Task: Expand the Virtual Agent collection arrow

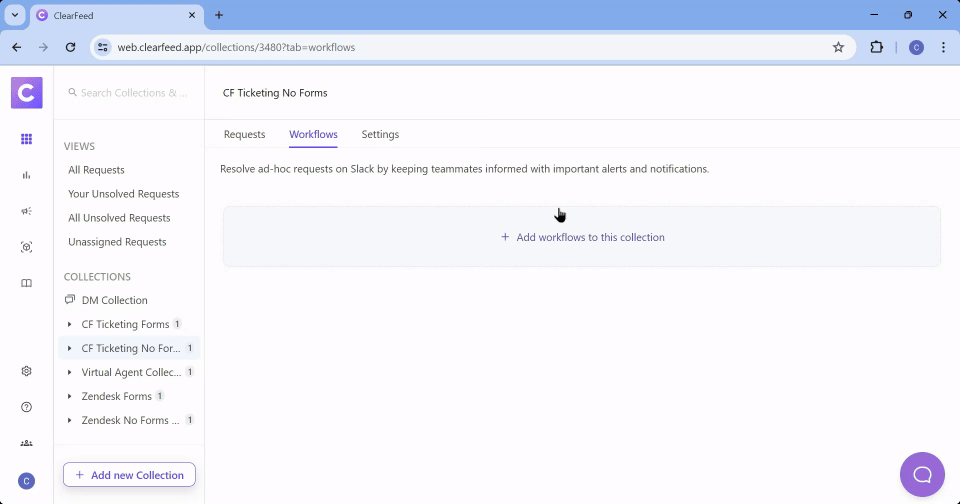Action: [x=69, y=372]
